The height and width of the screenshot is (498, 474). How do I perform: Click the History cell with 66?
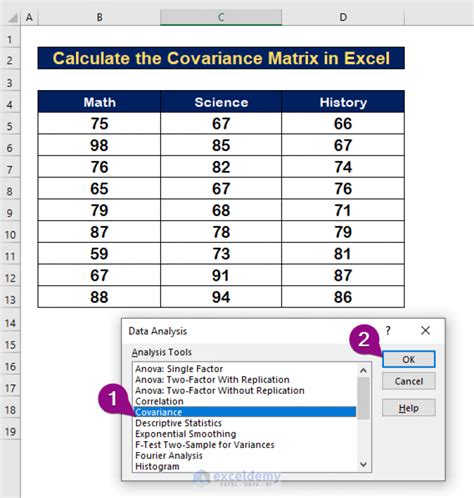[343, 123]
